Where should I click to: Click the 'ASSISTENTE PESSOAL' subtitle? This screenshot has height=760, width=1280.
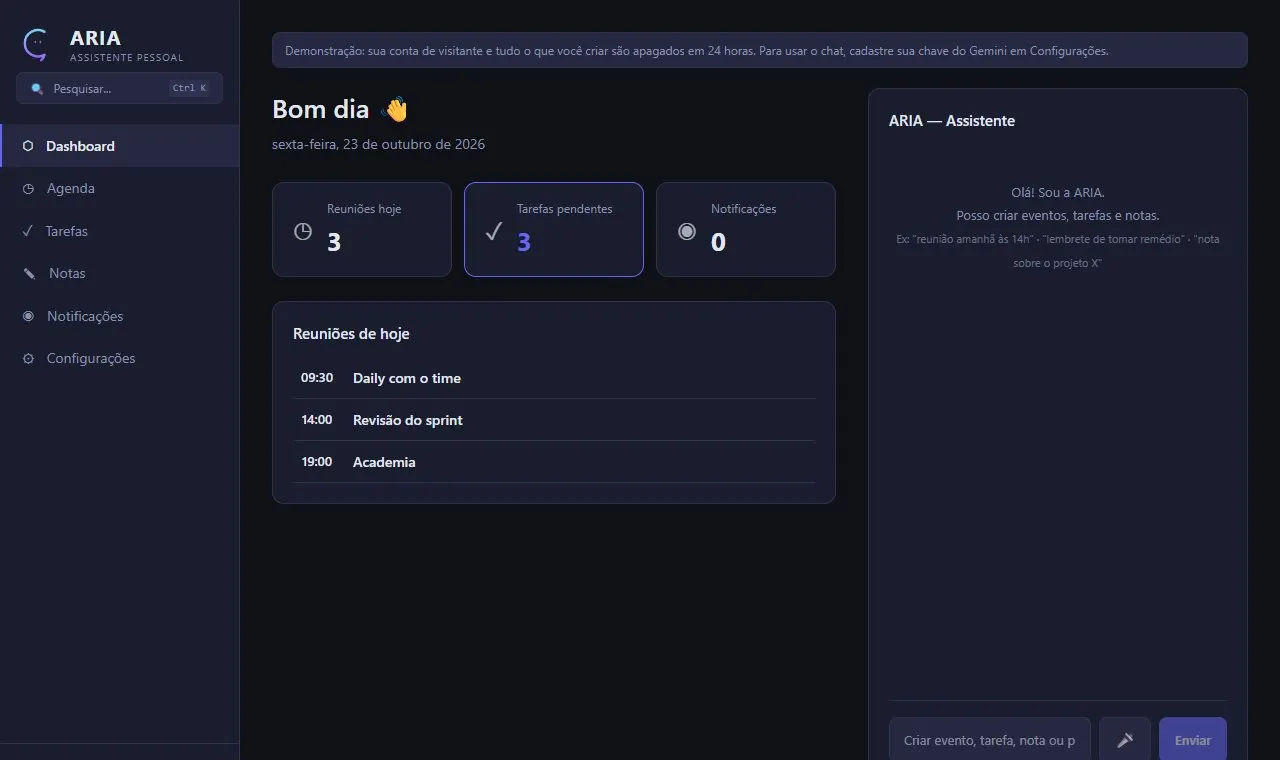[x=127, y=58]
